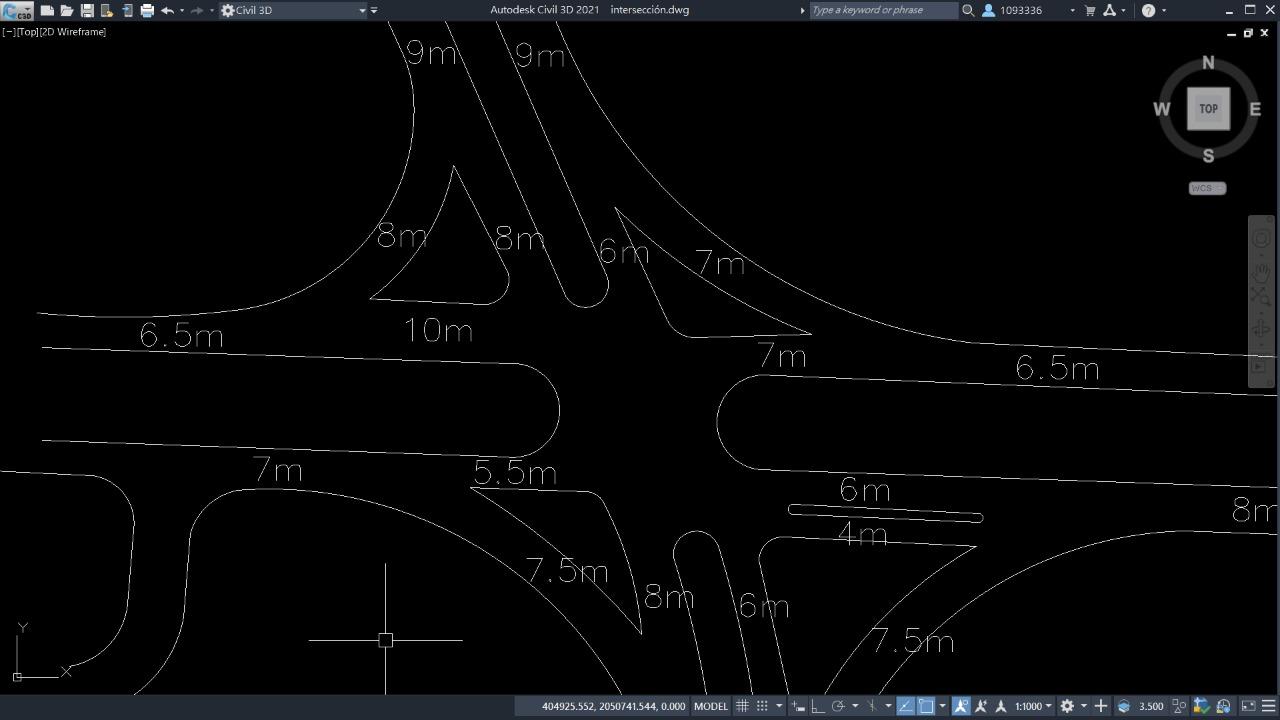The width and height of the screenshot is (1280, 720).
Task: Click the keyword search input field
Action: pos(882,10)
